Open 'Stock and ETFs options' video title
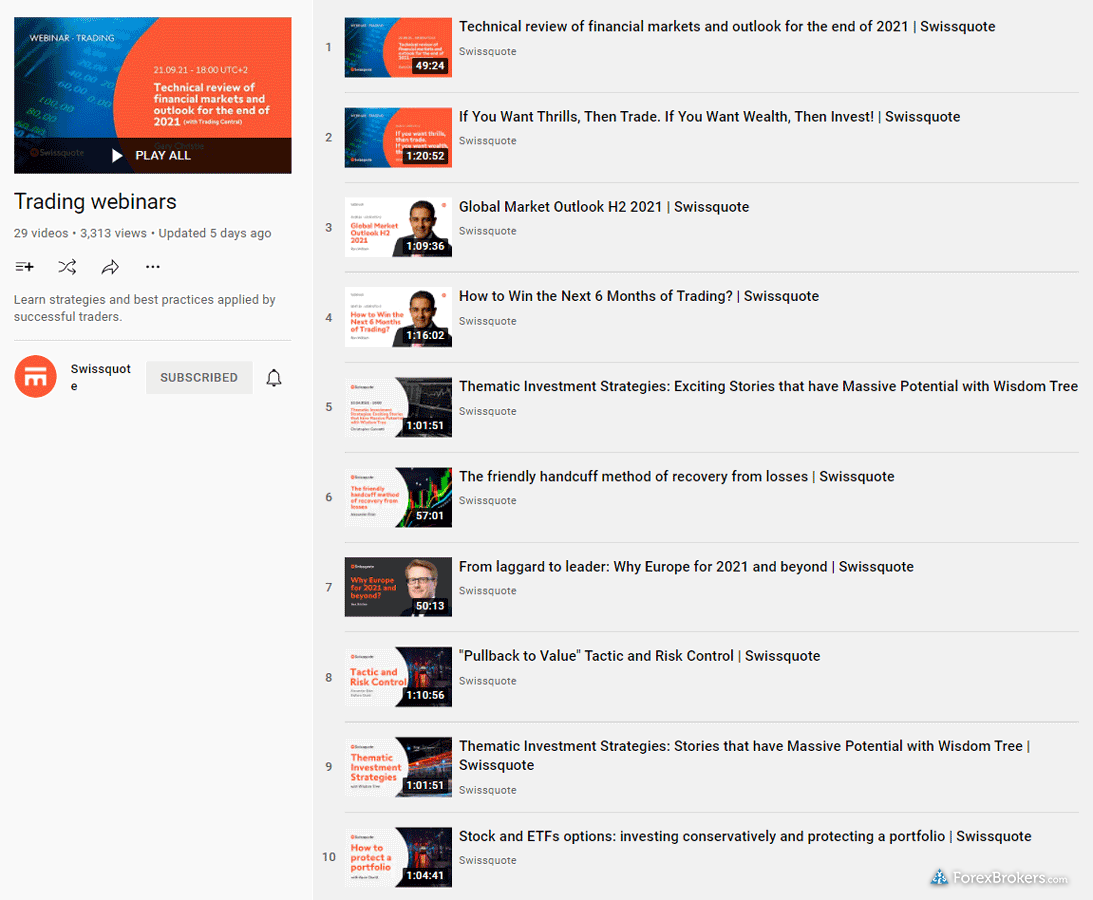Screen dimensions: 1093x900 745,837
